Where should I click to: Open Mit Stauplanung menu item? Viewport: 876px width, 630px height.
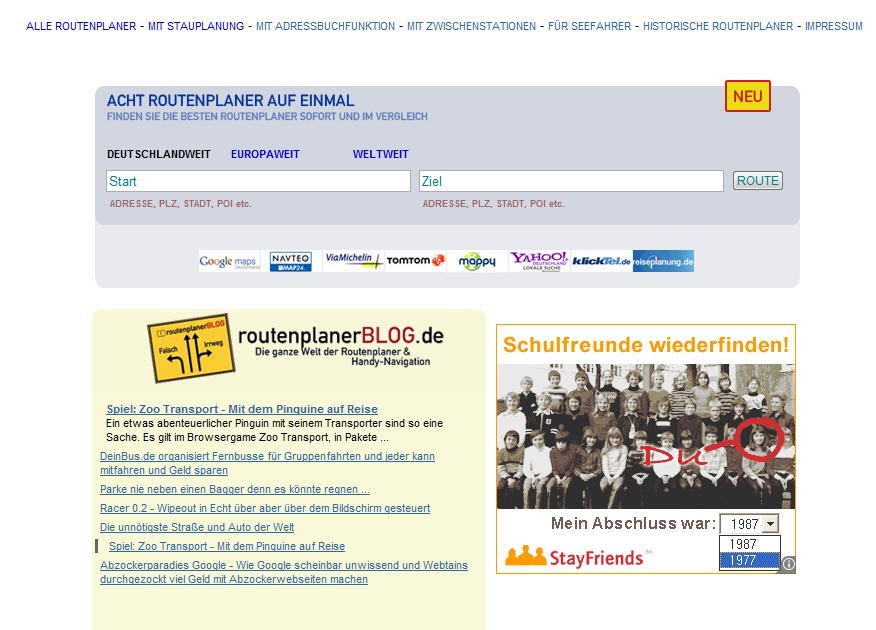pos(196,26)
